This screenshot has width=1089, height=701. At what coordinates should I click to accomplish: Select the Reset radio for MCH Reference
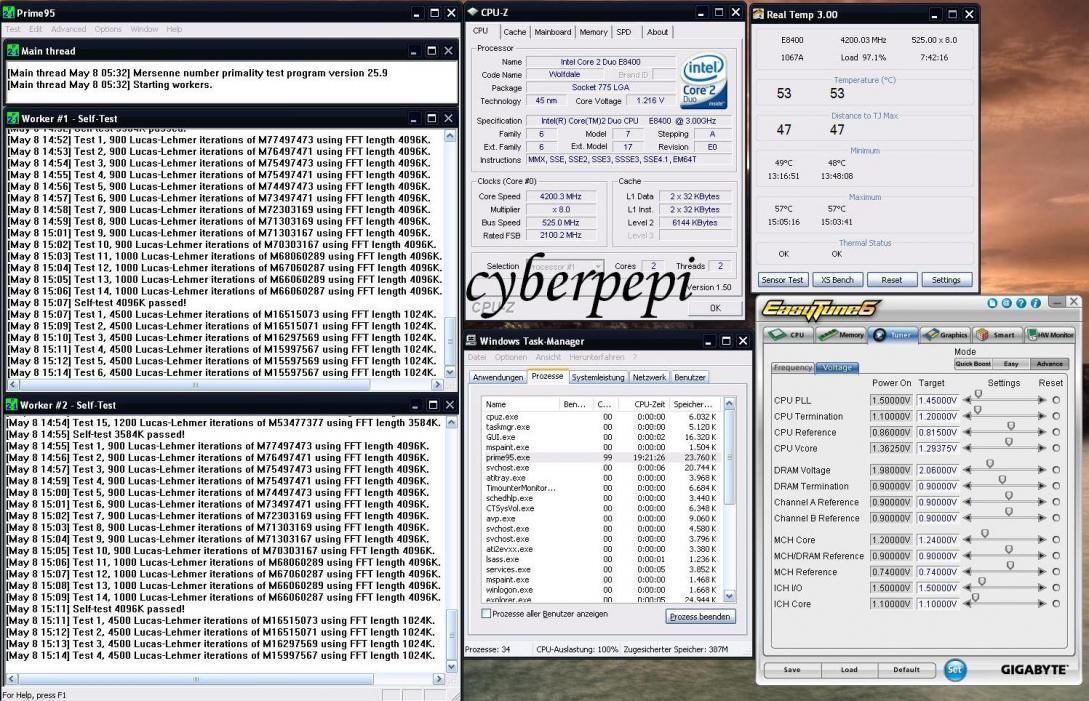point(1056,572)
